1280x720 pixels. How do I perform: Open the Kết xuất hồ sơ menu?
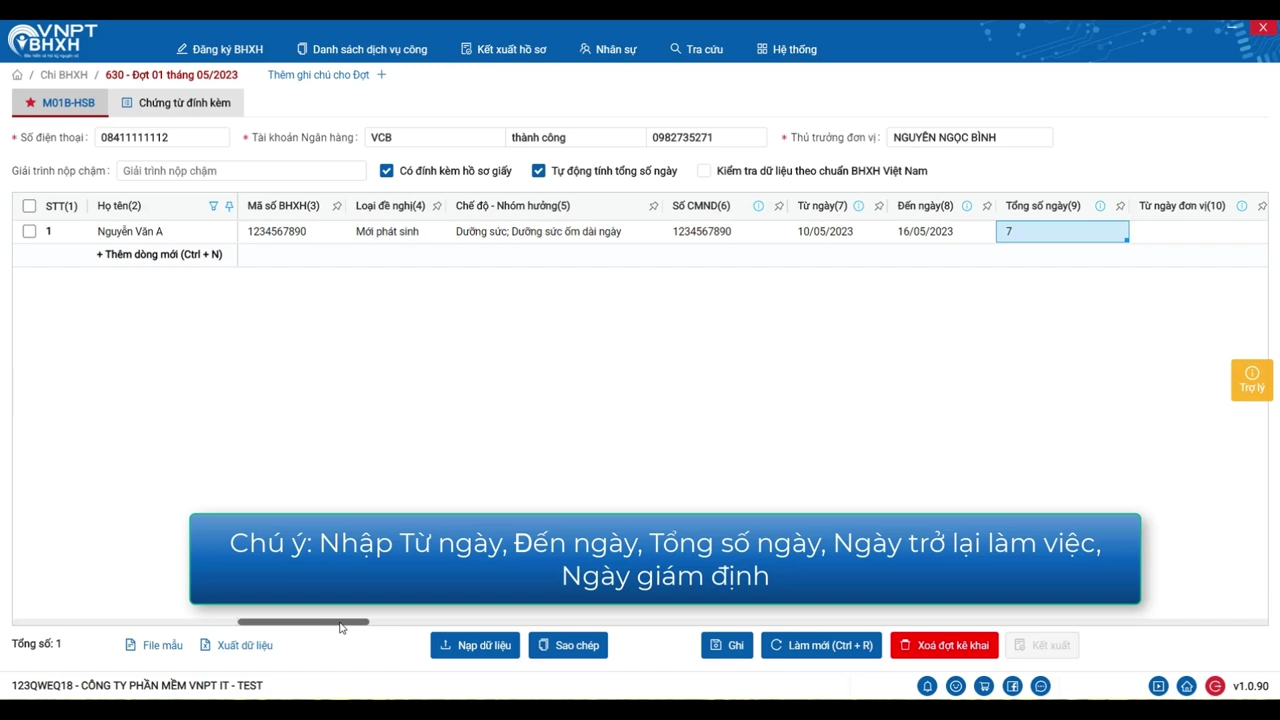point(504,49)
